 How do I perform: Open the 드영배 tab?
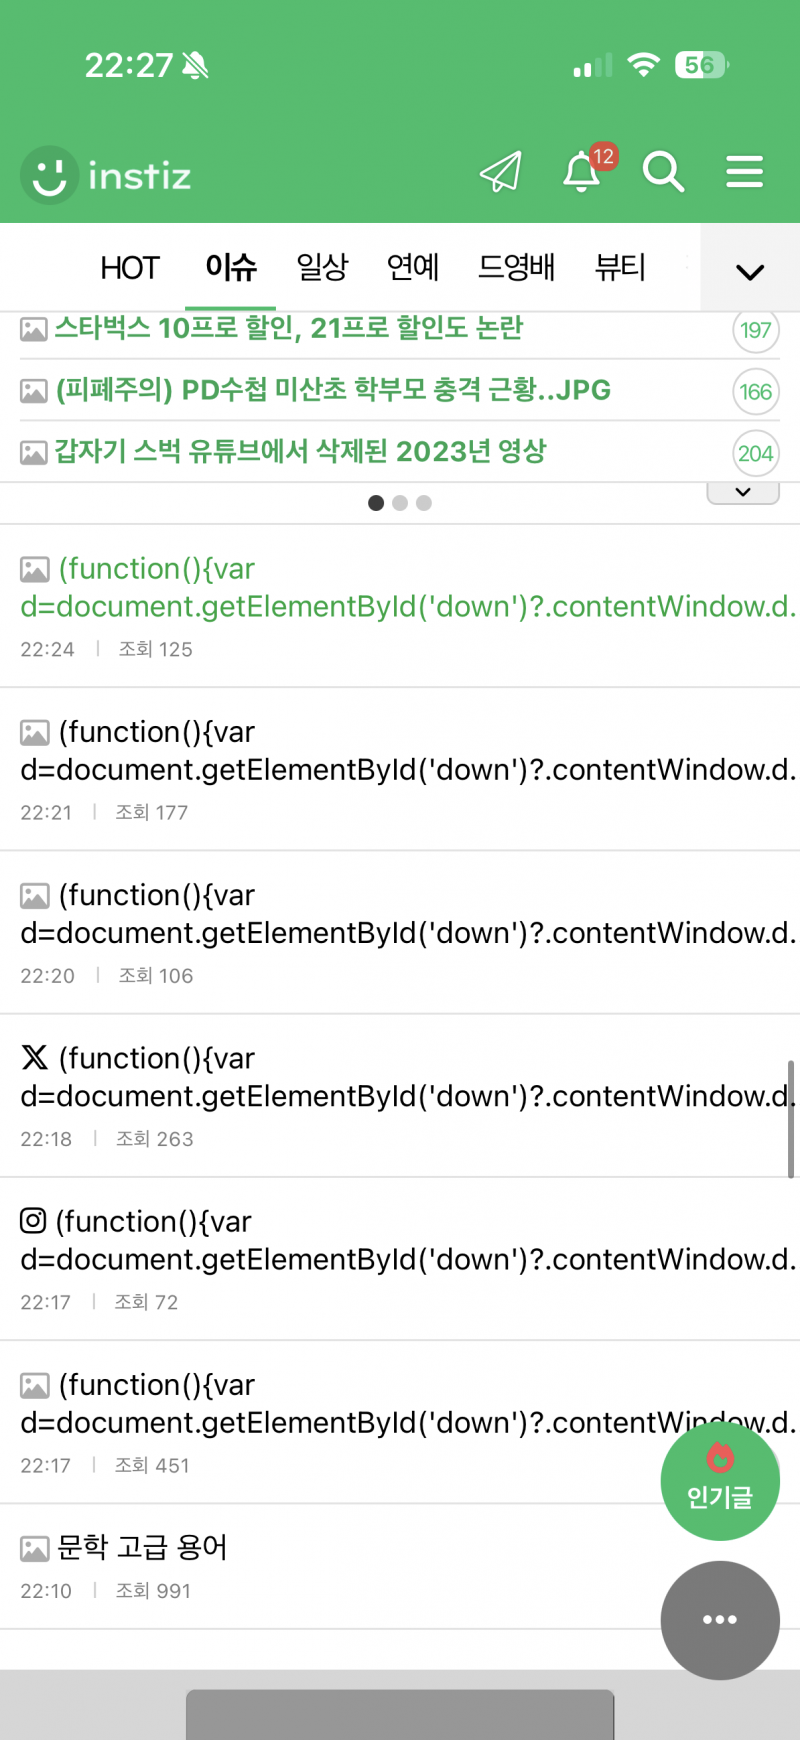517,267
